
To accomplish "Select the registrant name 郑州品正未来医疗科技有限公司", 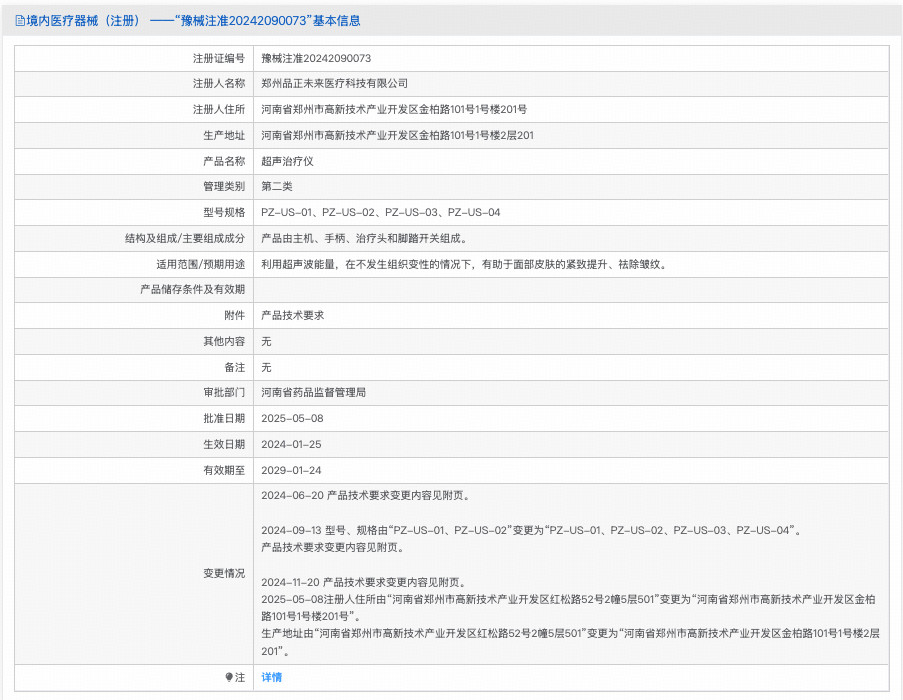I will click(334, 84).
